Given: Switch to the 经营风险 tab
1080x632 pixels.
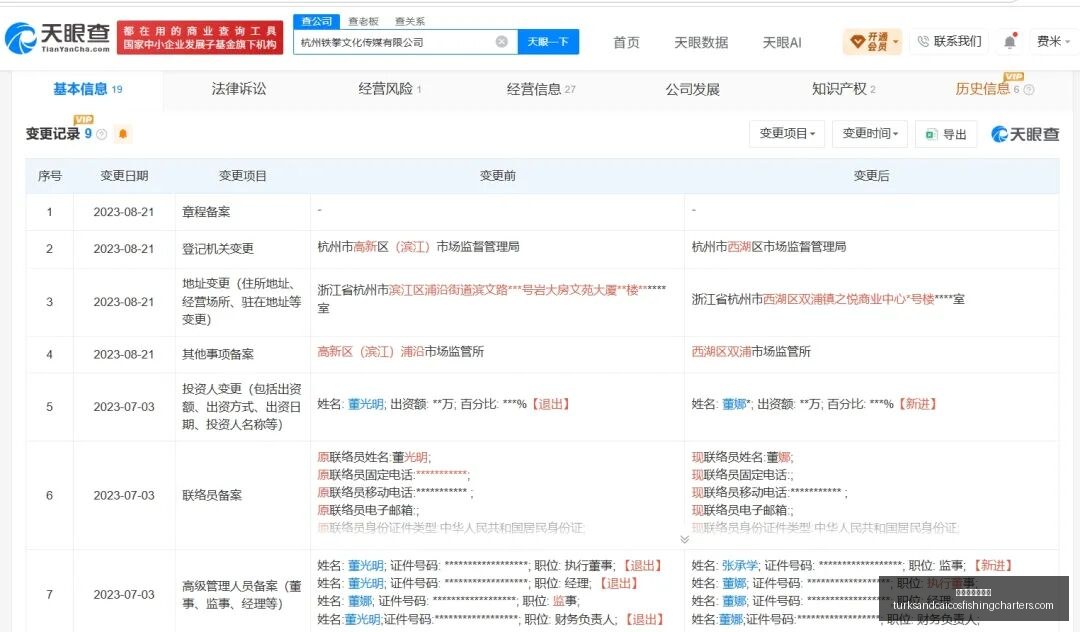Looking at the screenshot, I should coord(389,89).
